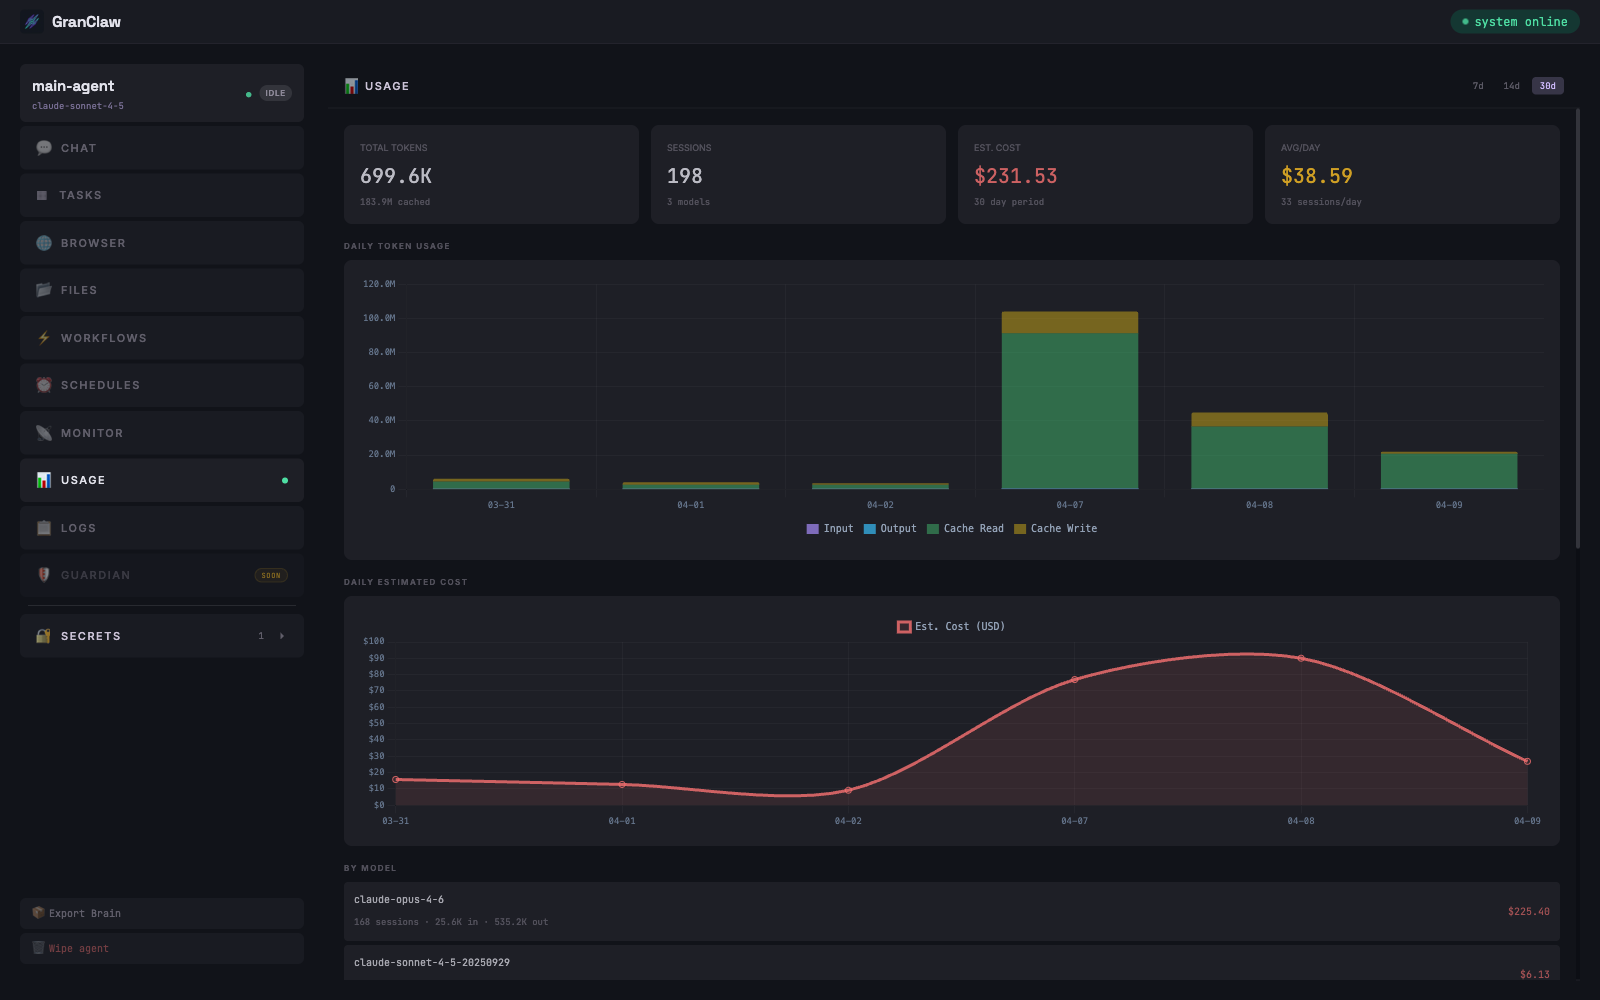
Task: Click the Logs icon
Action: click(43, 527)
